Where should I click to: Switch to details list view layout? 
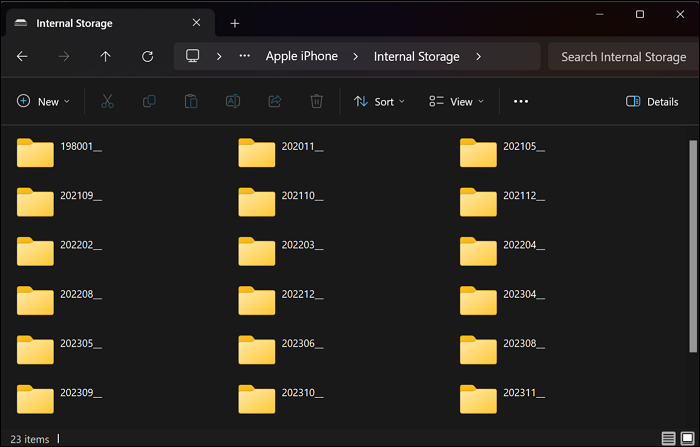tap(668, 438)
